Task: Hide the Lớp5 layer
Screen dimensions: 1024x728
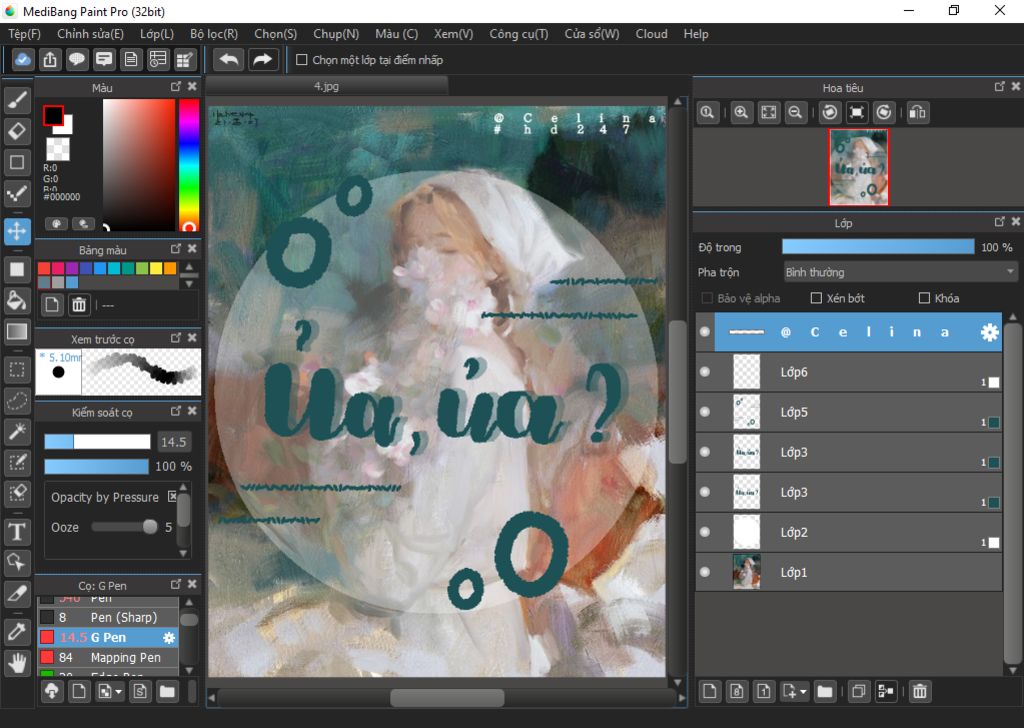Action: (x=705, y=412)
